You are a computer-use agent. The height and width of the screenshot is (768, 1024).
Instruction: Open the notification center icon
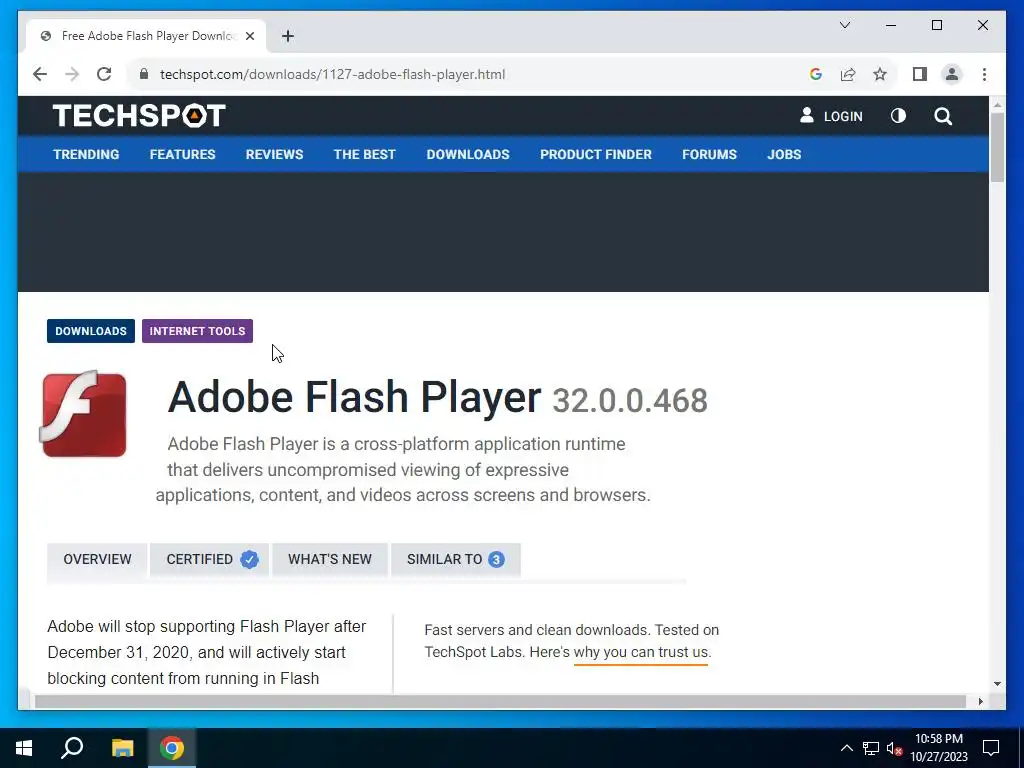pos(991,748)
